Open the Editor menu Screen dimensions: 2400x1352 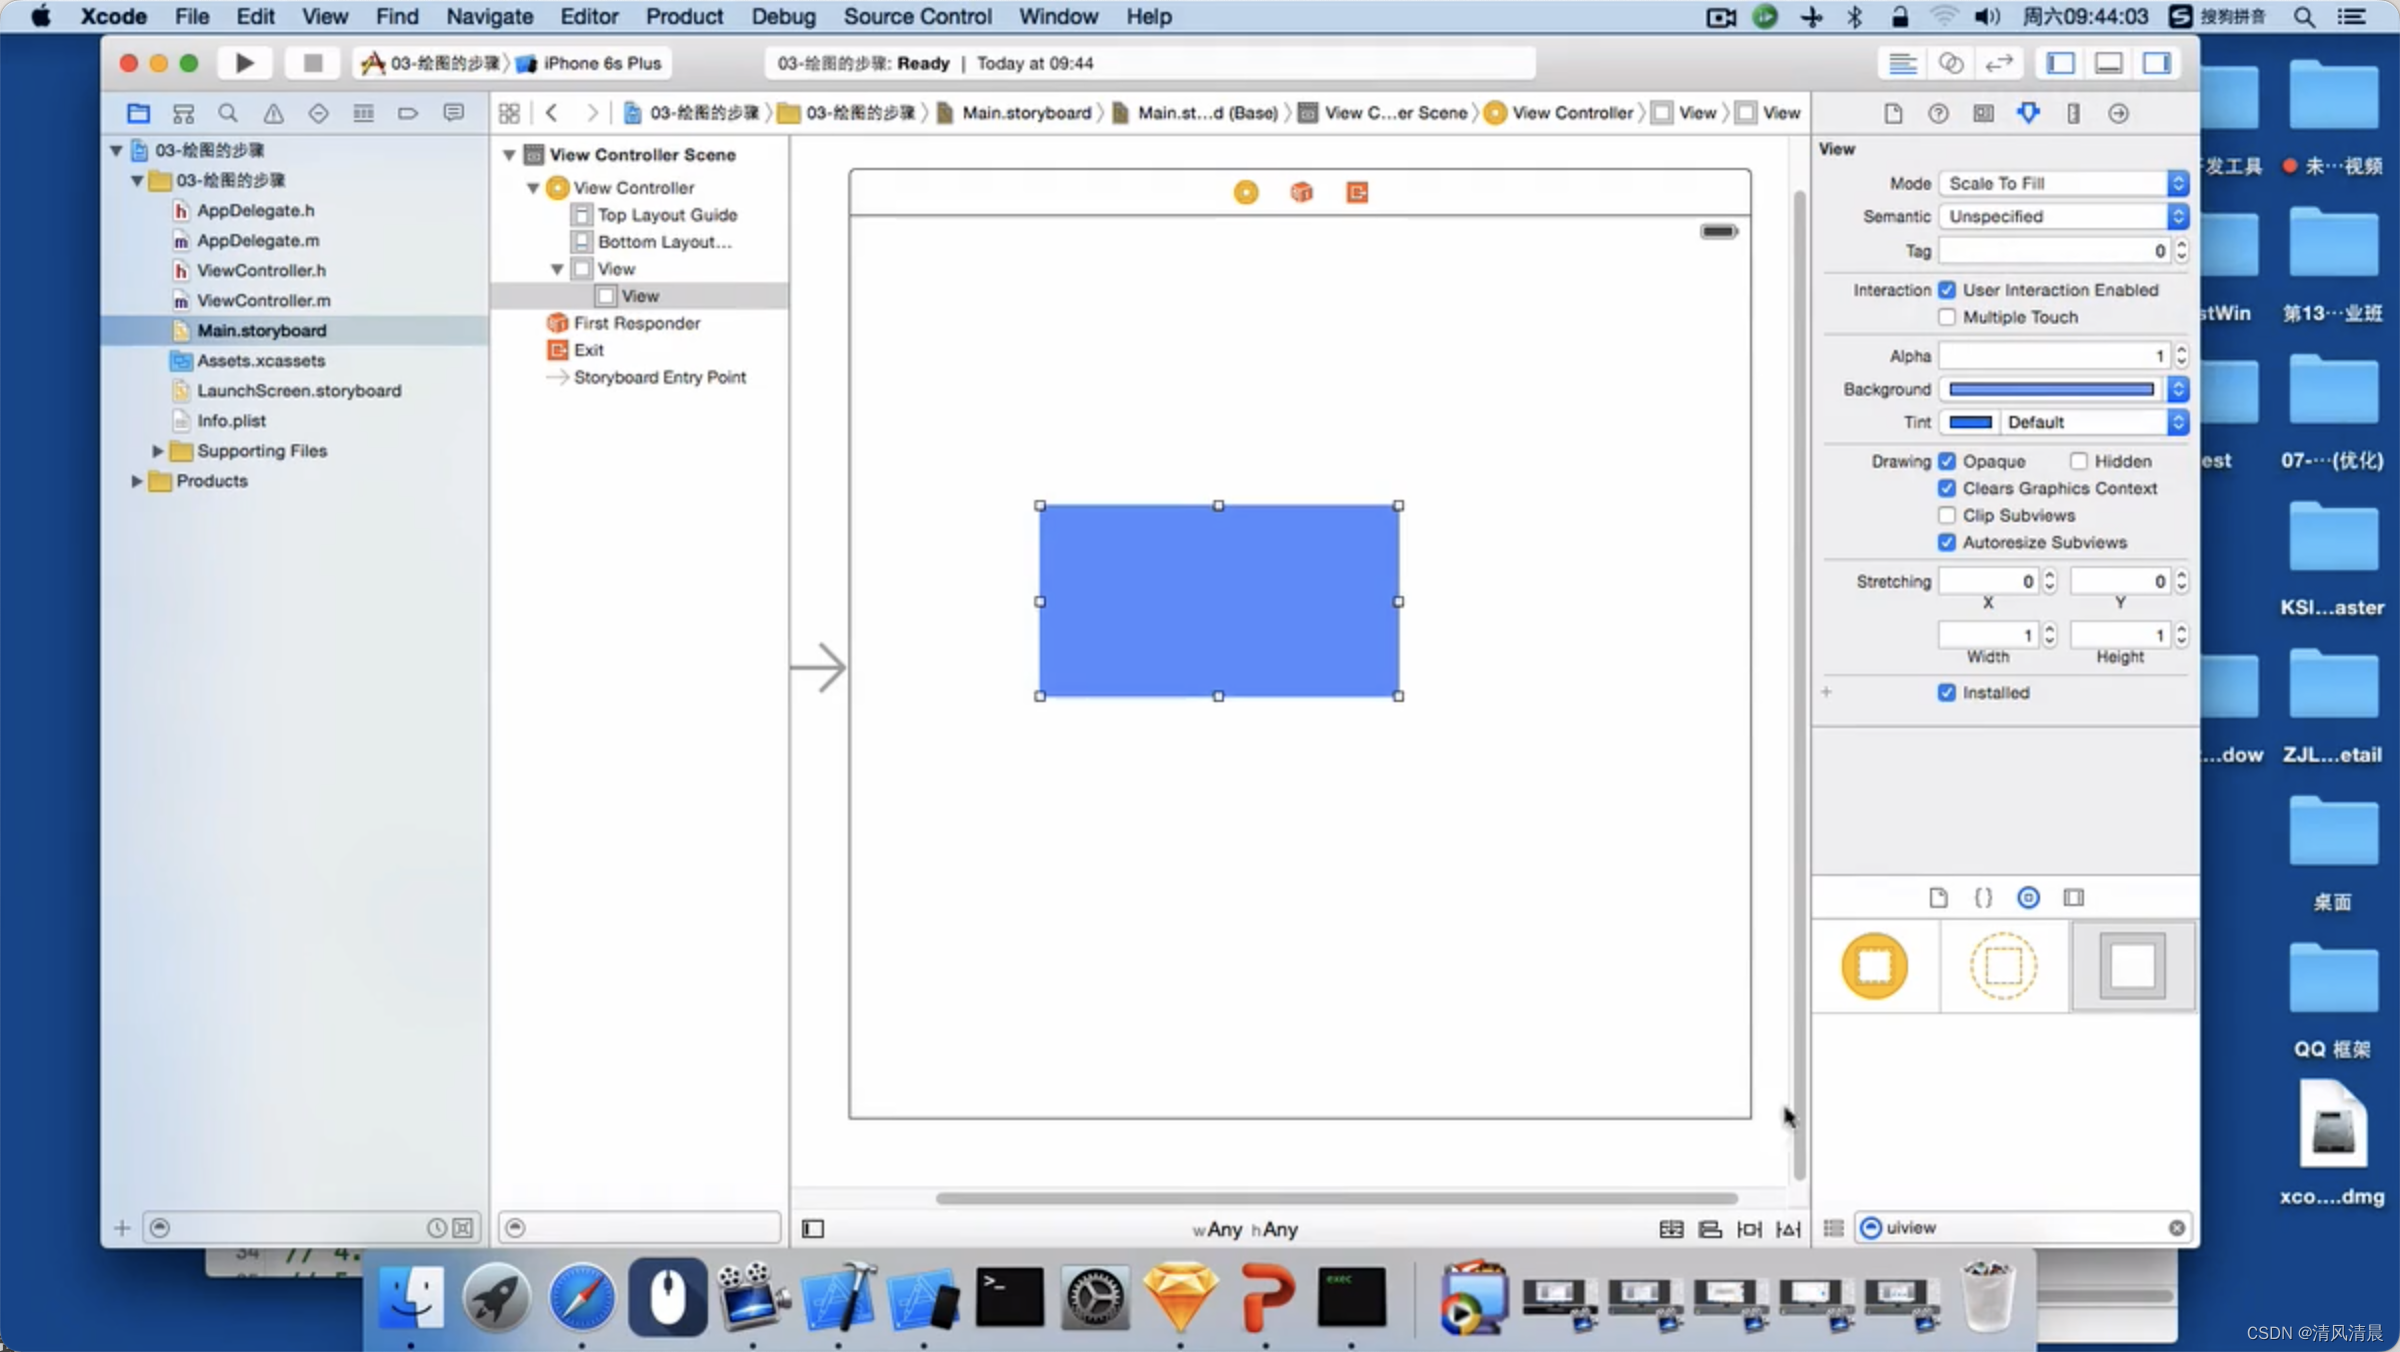(x=588, y=16)
